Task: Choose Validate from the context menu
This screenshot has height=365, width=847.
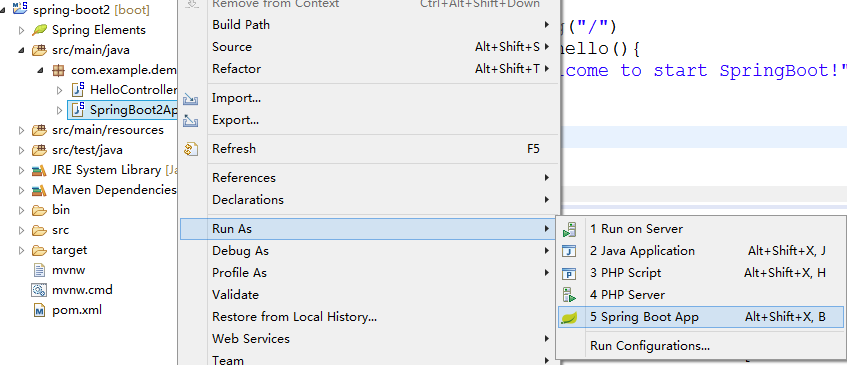Action: click(x=369, y=295)
